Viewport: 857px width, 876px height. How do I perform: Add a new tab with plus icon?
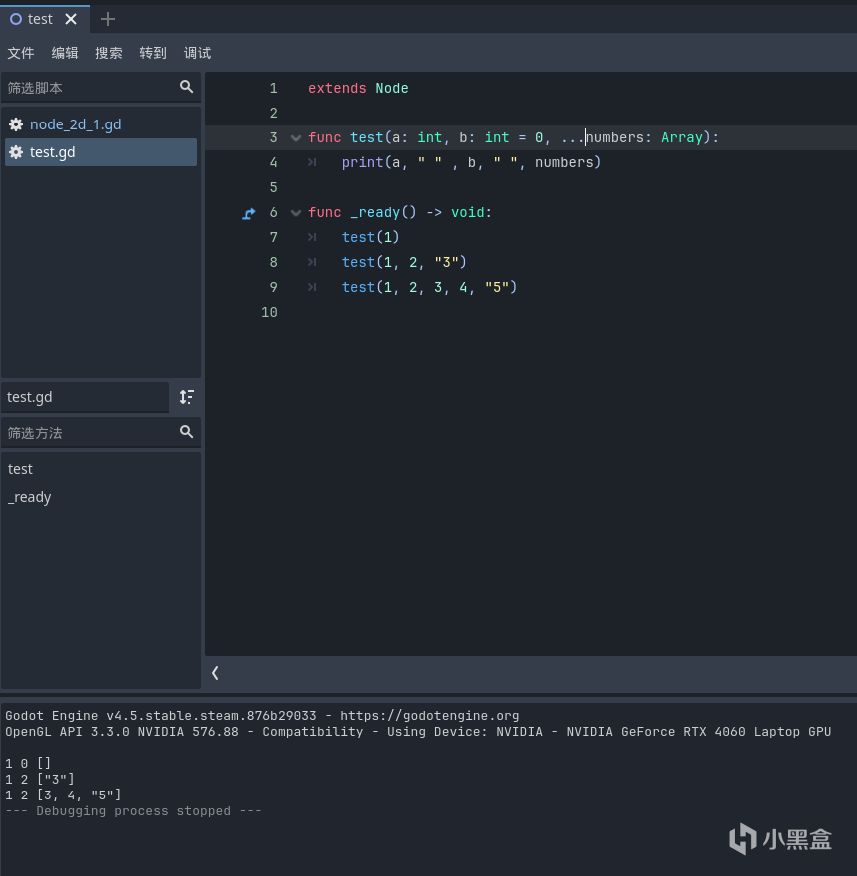[107, 19]
